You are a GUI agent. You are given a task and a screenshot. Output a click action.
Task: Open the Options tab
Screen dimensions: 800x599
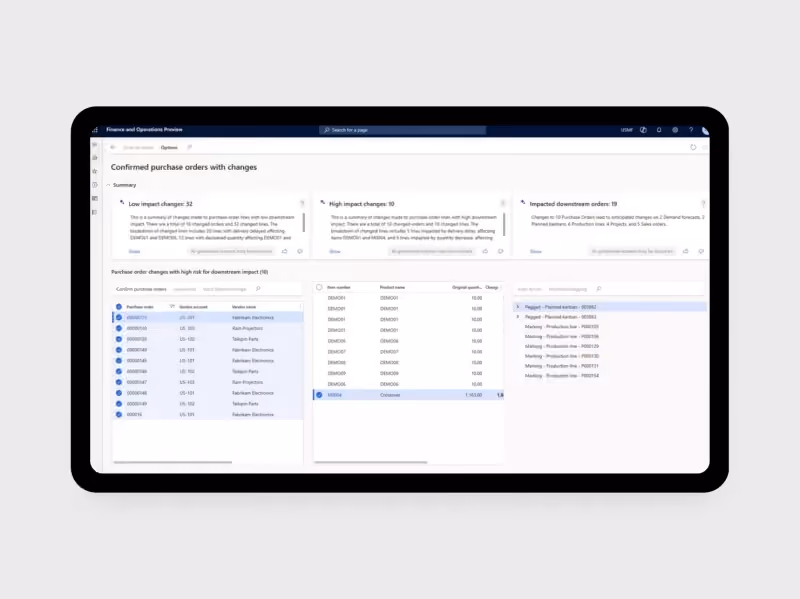coord(169,147)
